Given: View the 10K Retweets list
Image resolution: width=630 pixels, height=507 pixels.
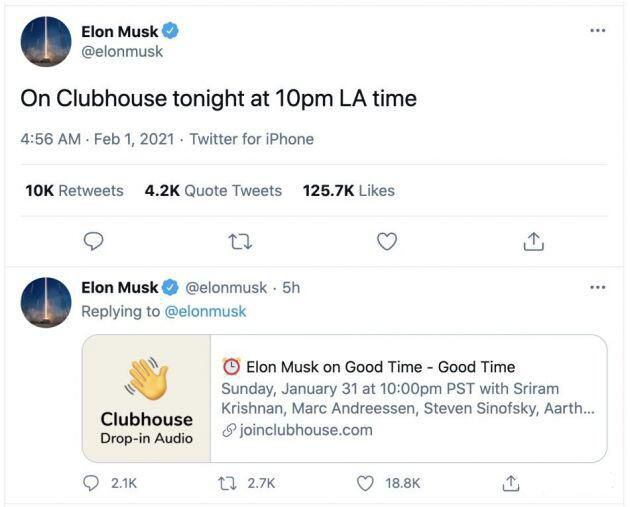Looking at the screenshot, I should [x=74, y=190].
